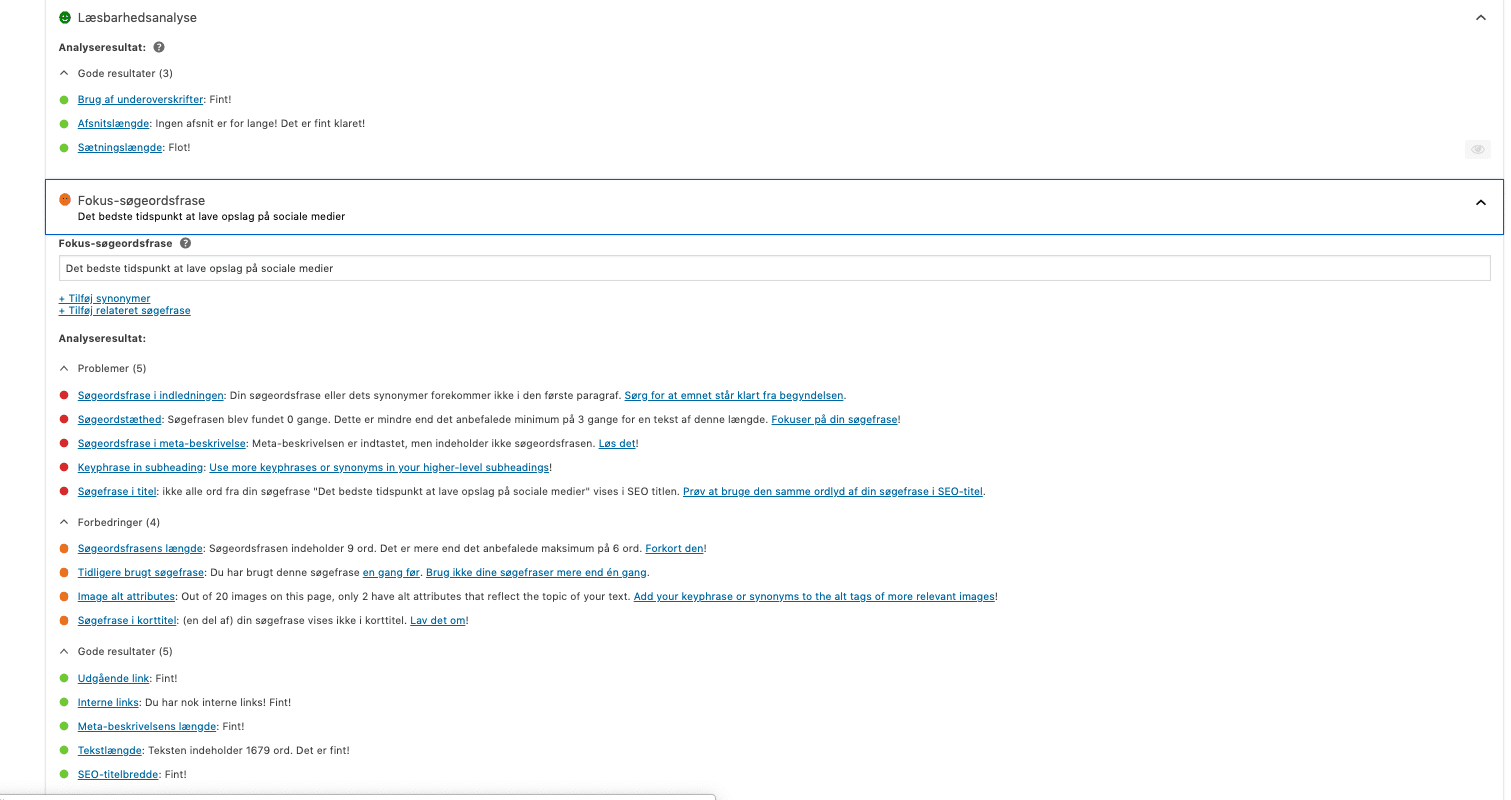Open Søgeordsfrase i indledningen link
The width and height of the screenshot is (1511, 800).
tap(151, 395)
